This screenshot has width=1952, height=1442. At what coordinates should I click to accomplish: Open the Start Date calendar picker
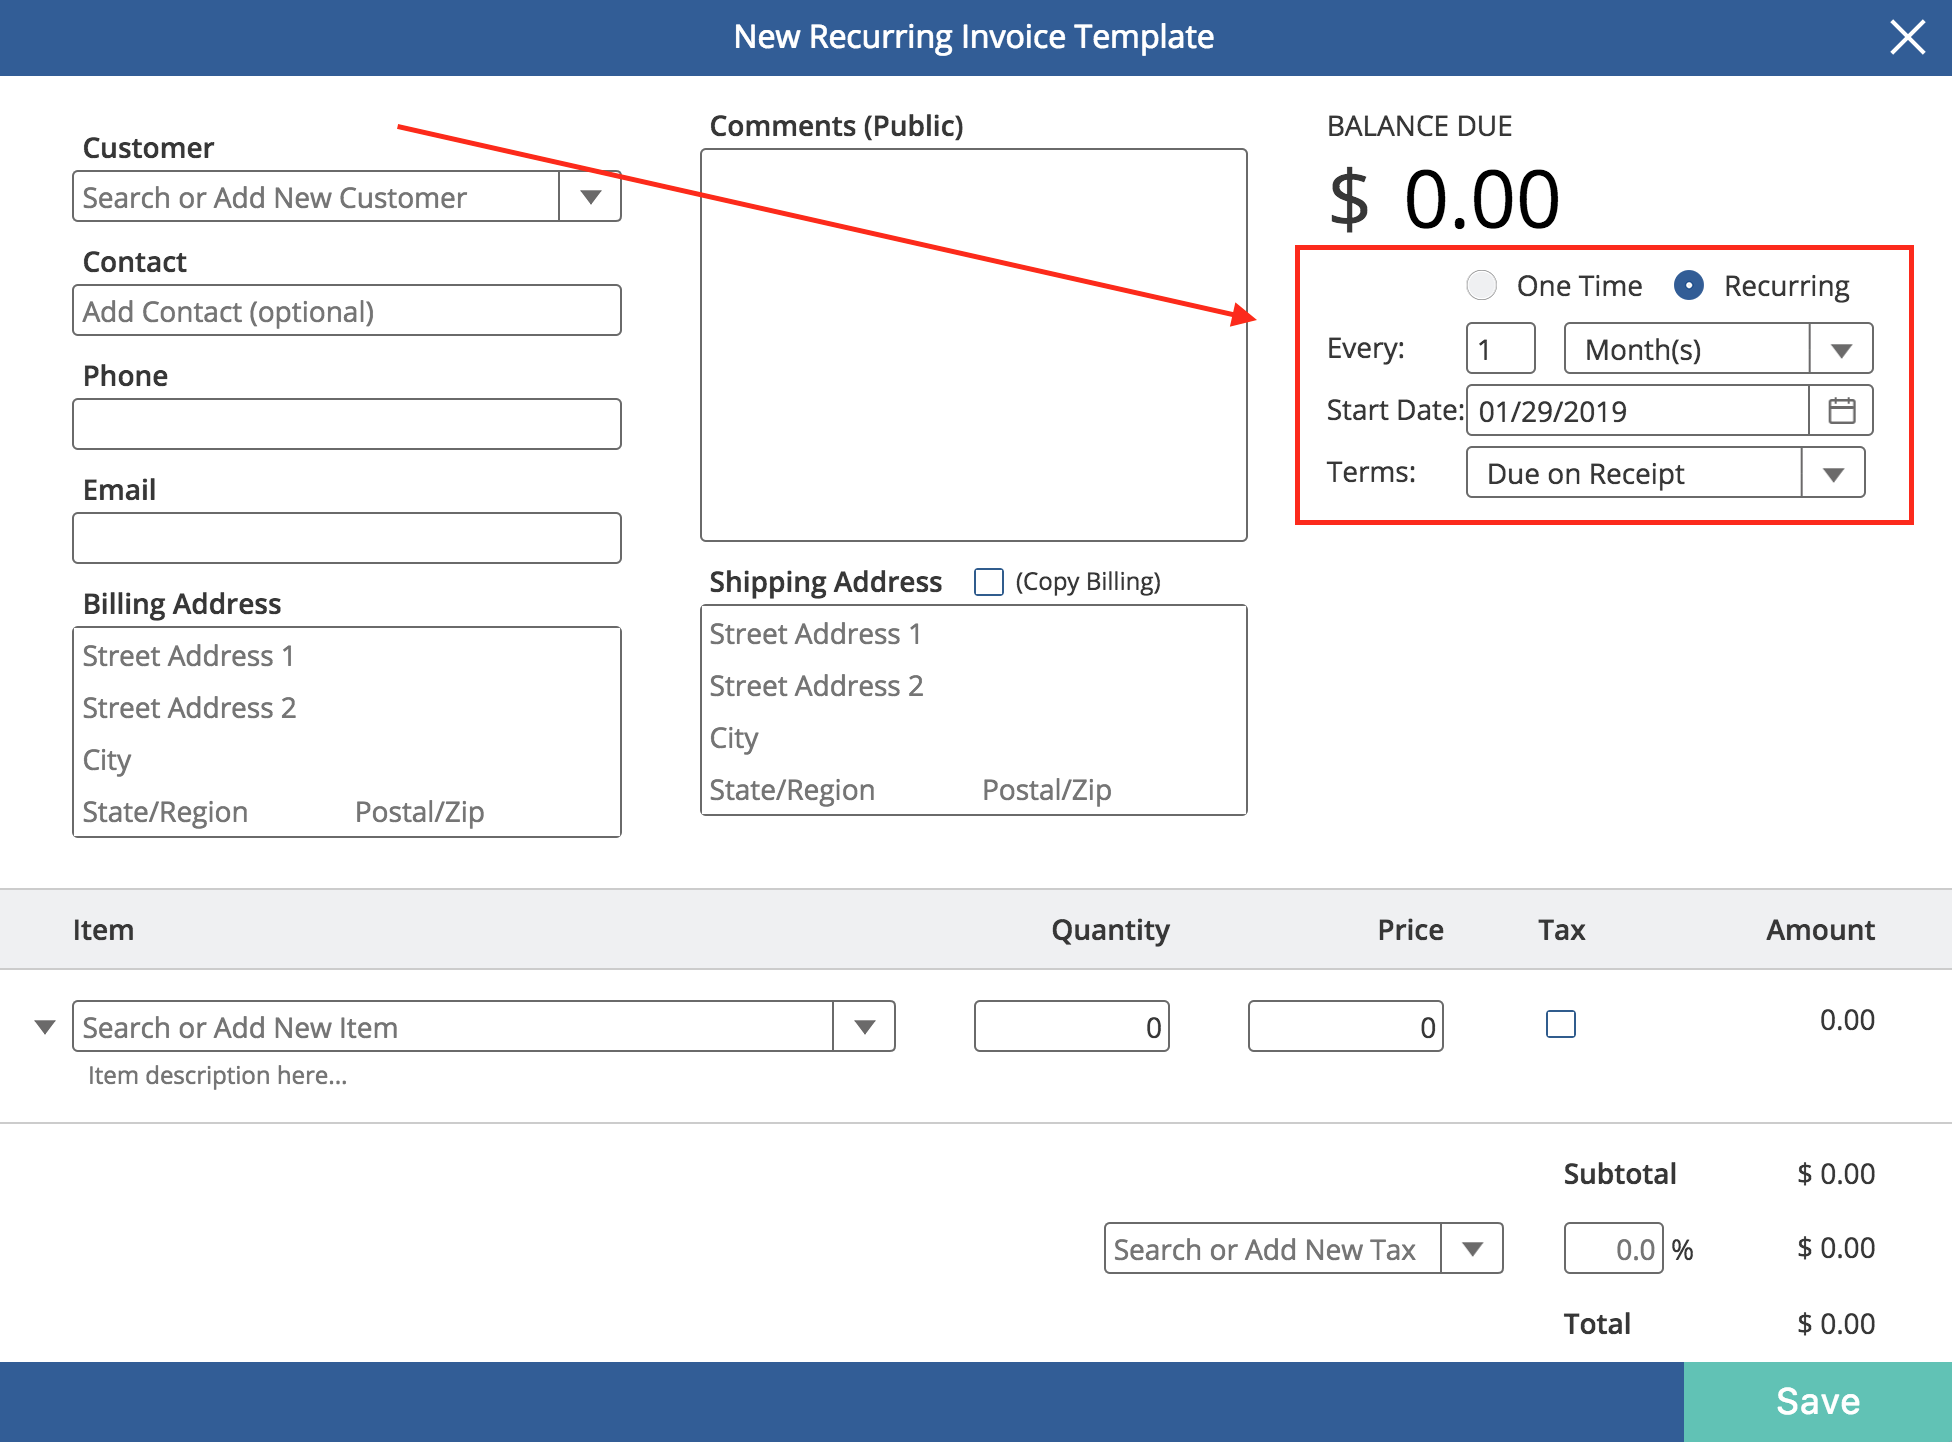(1841, 410)
